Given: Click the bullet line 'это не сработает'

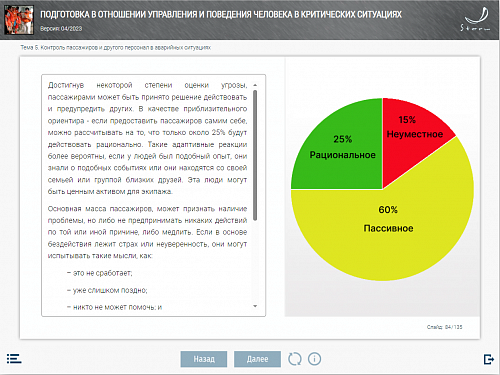Looking at the screenshot, I should (x=99, y=273).
